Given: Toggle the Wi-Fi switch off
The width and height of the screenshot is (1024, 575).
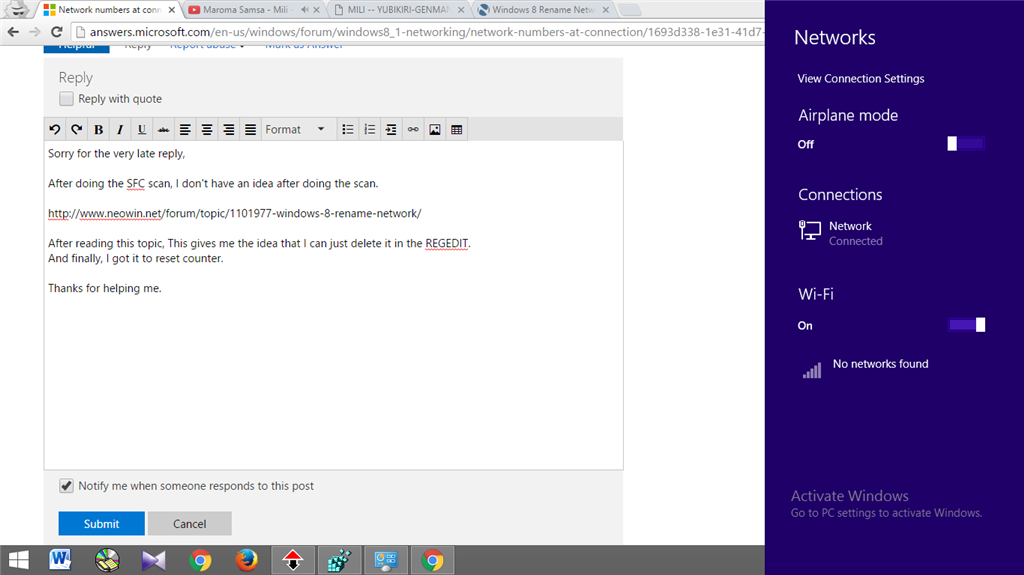Looking at the screenshot, I should (966, 325).
